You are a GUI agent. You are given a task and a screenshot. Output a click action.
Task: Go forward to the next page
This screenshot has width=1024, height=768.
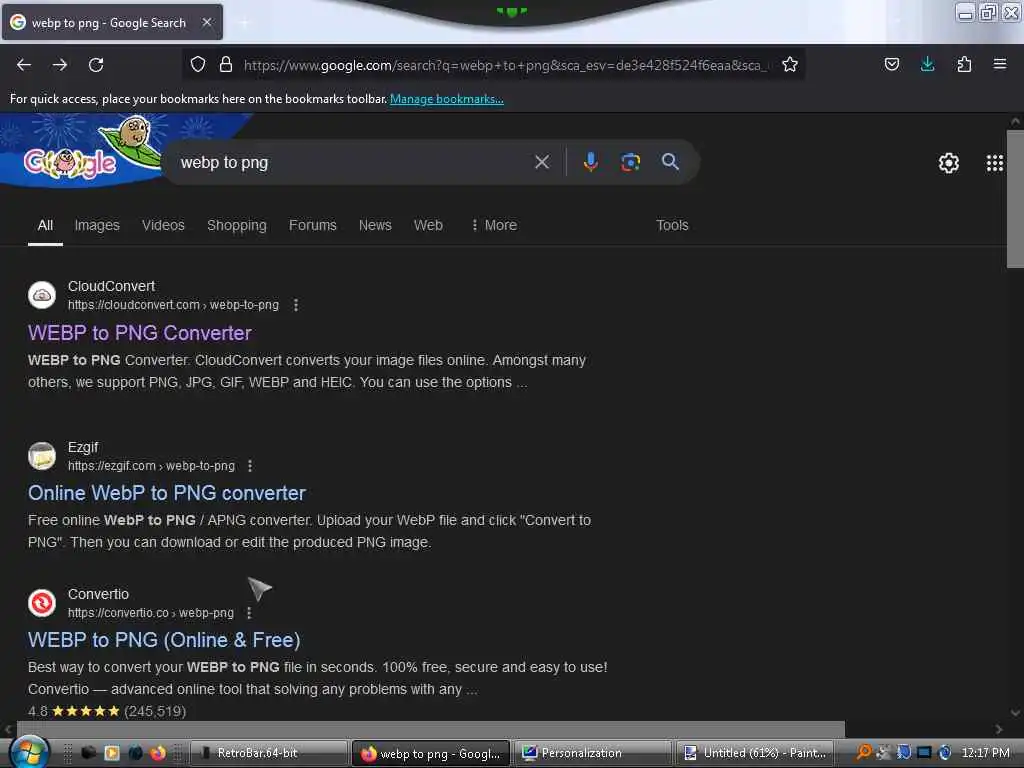60,65
